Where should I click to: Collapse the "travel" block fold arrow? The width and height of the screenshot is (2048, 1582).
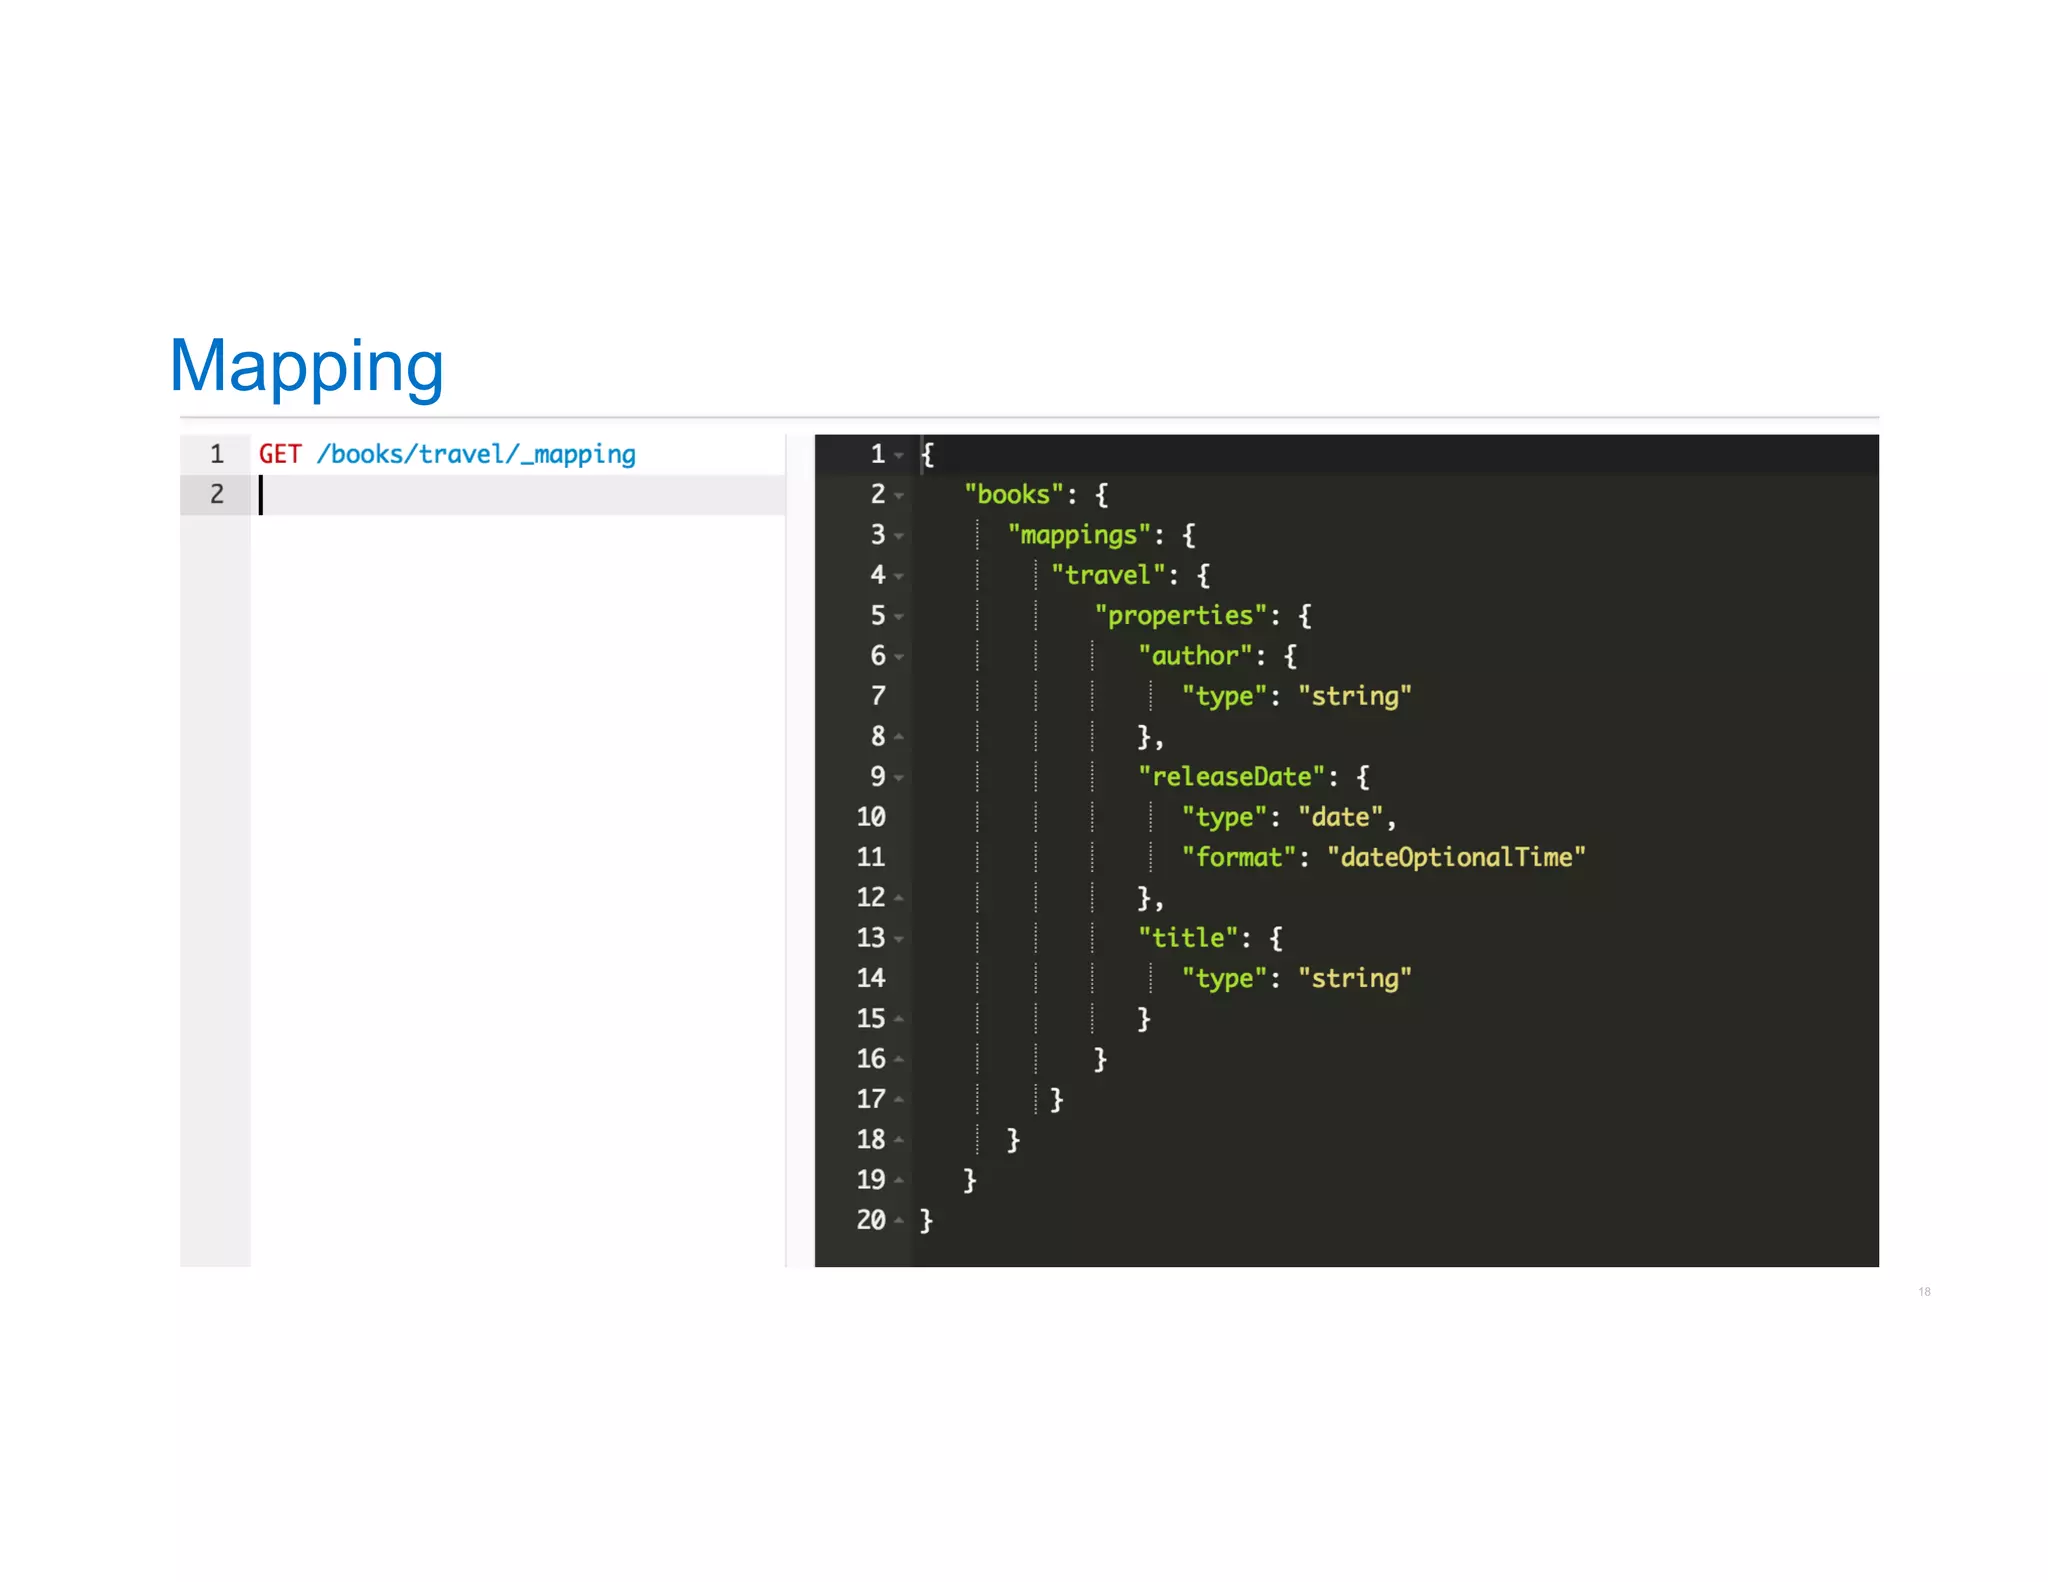pyautogui.click(x=899, y=577)
